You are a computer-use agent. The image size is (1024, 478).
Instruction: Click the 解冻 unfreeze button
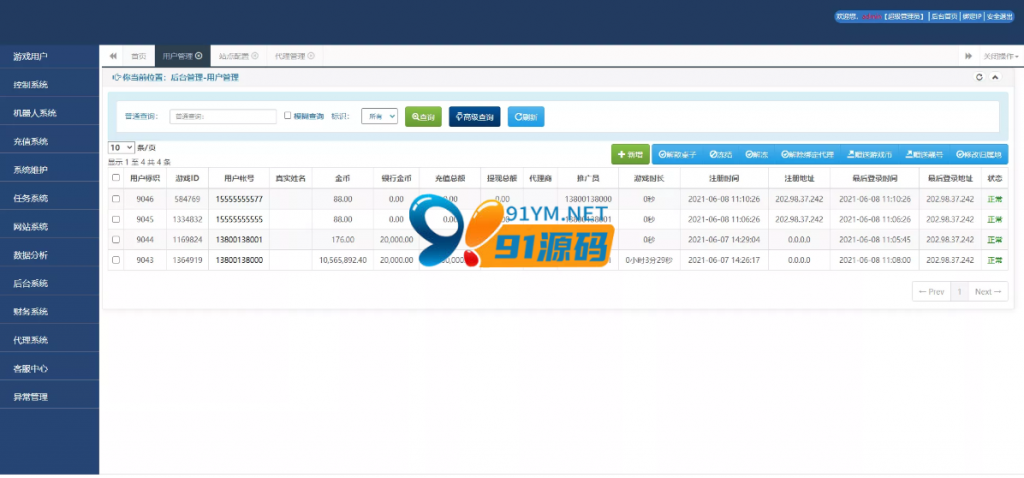click(756, 155)
